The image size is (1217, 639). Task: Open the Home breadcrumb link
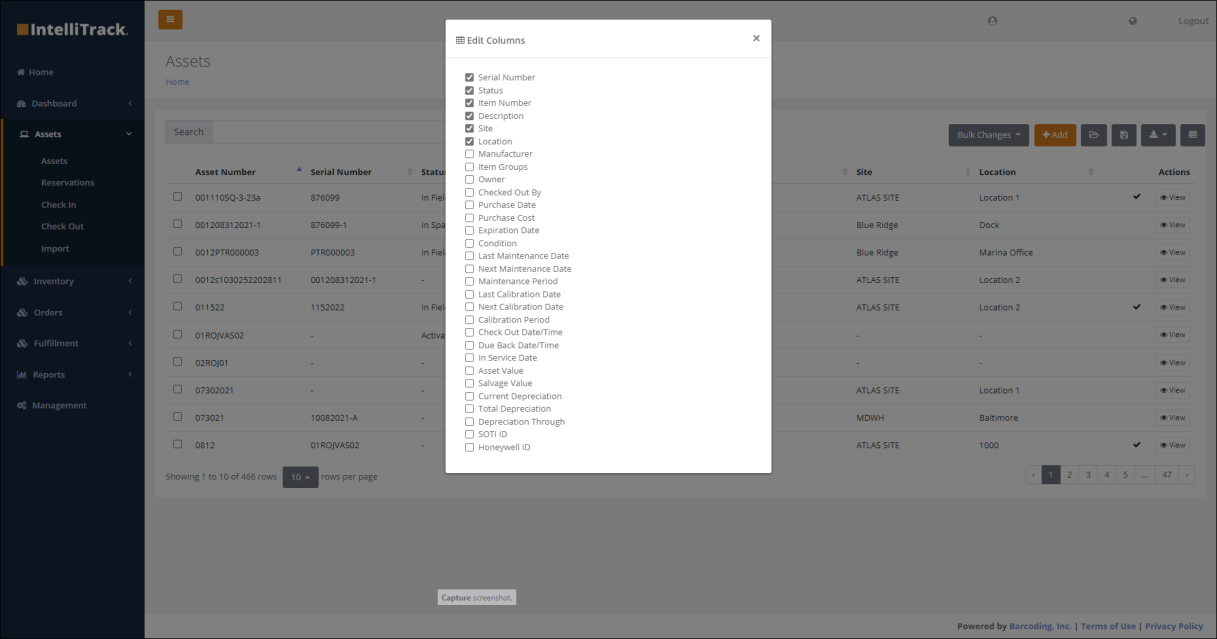(x=177, y=82)
